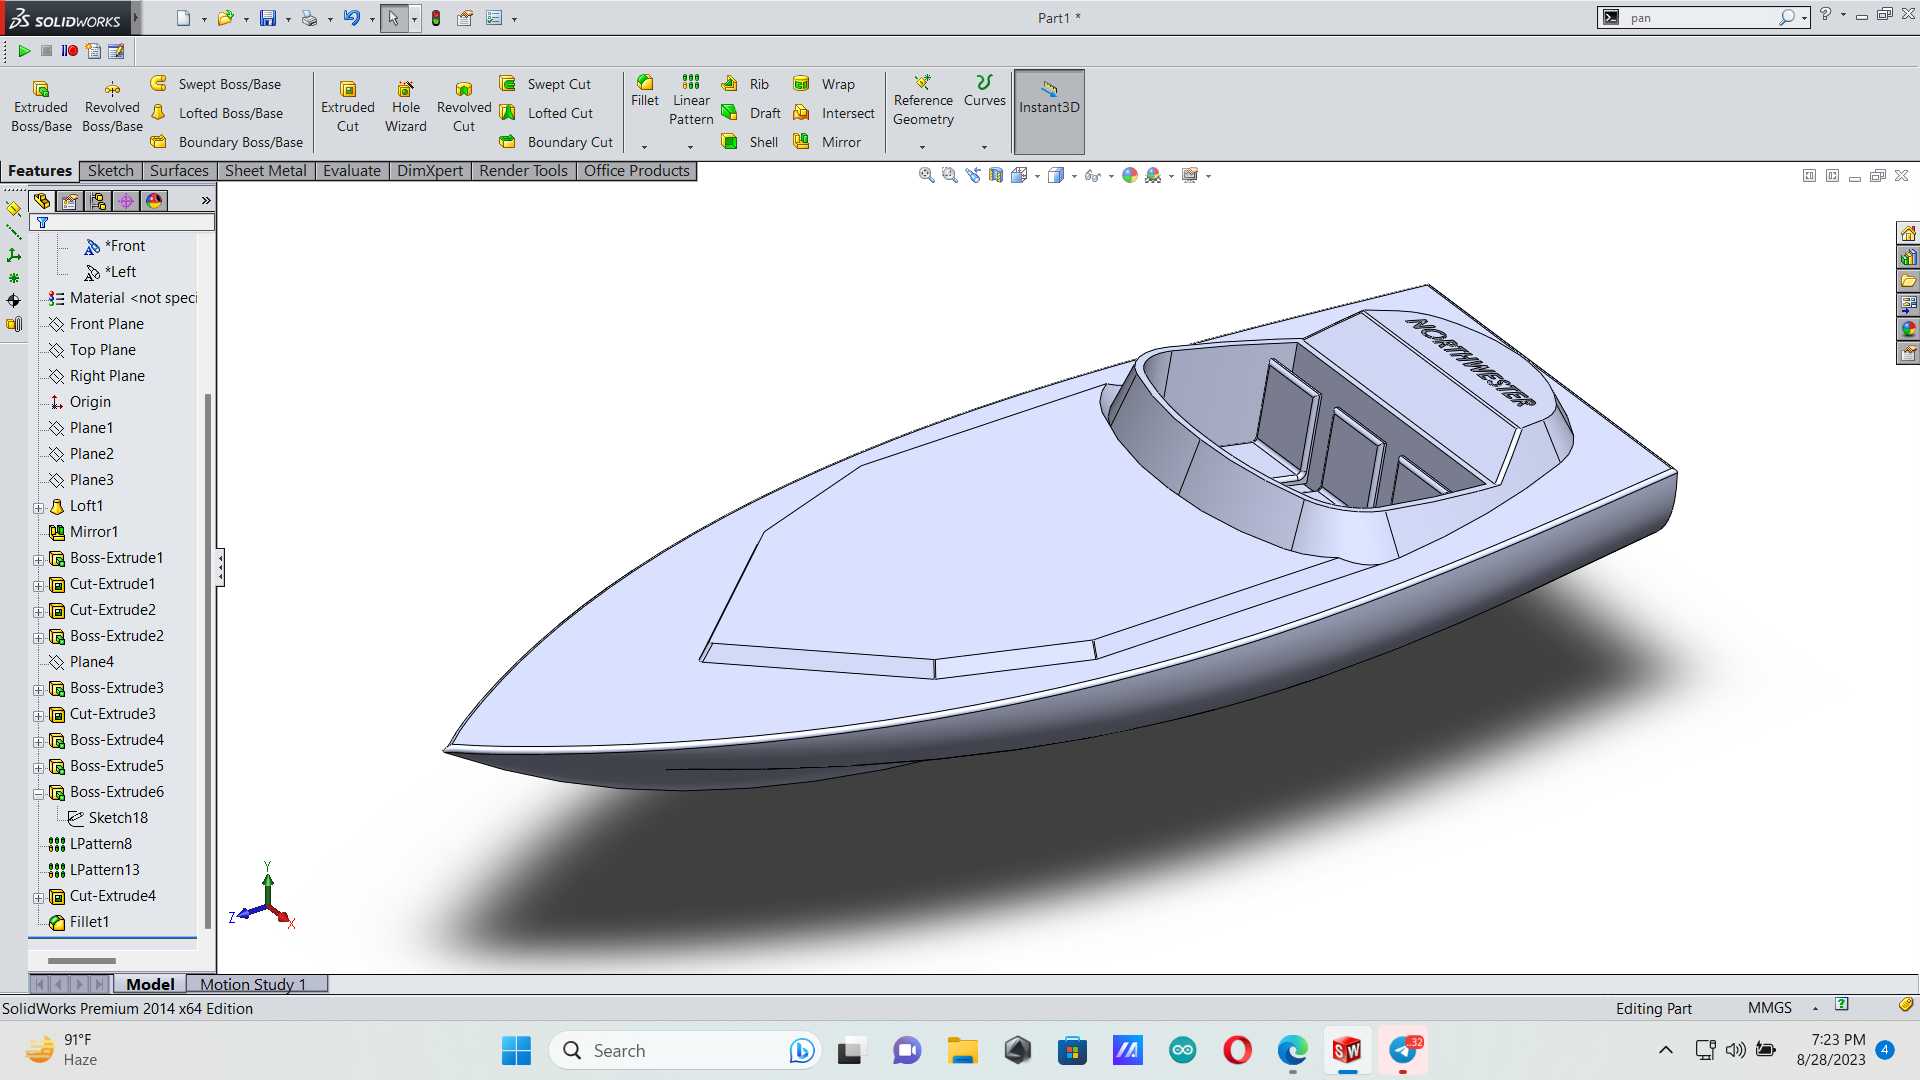Choose the Revolved Cut tool
Screen dimensions: 1920x1080
click(464, 106)
